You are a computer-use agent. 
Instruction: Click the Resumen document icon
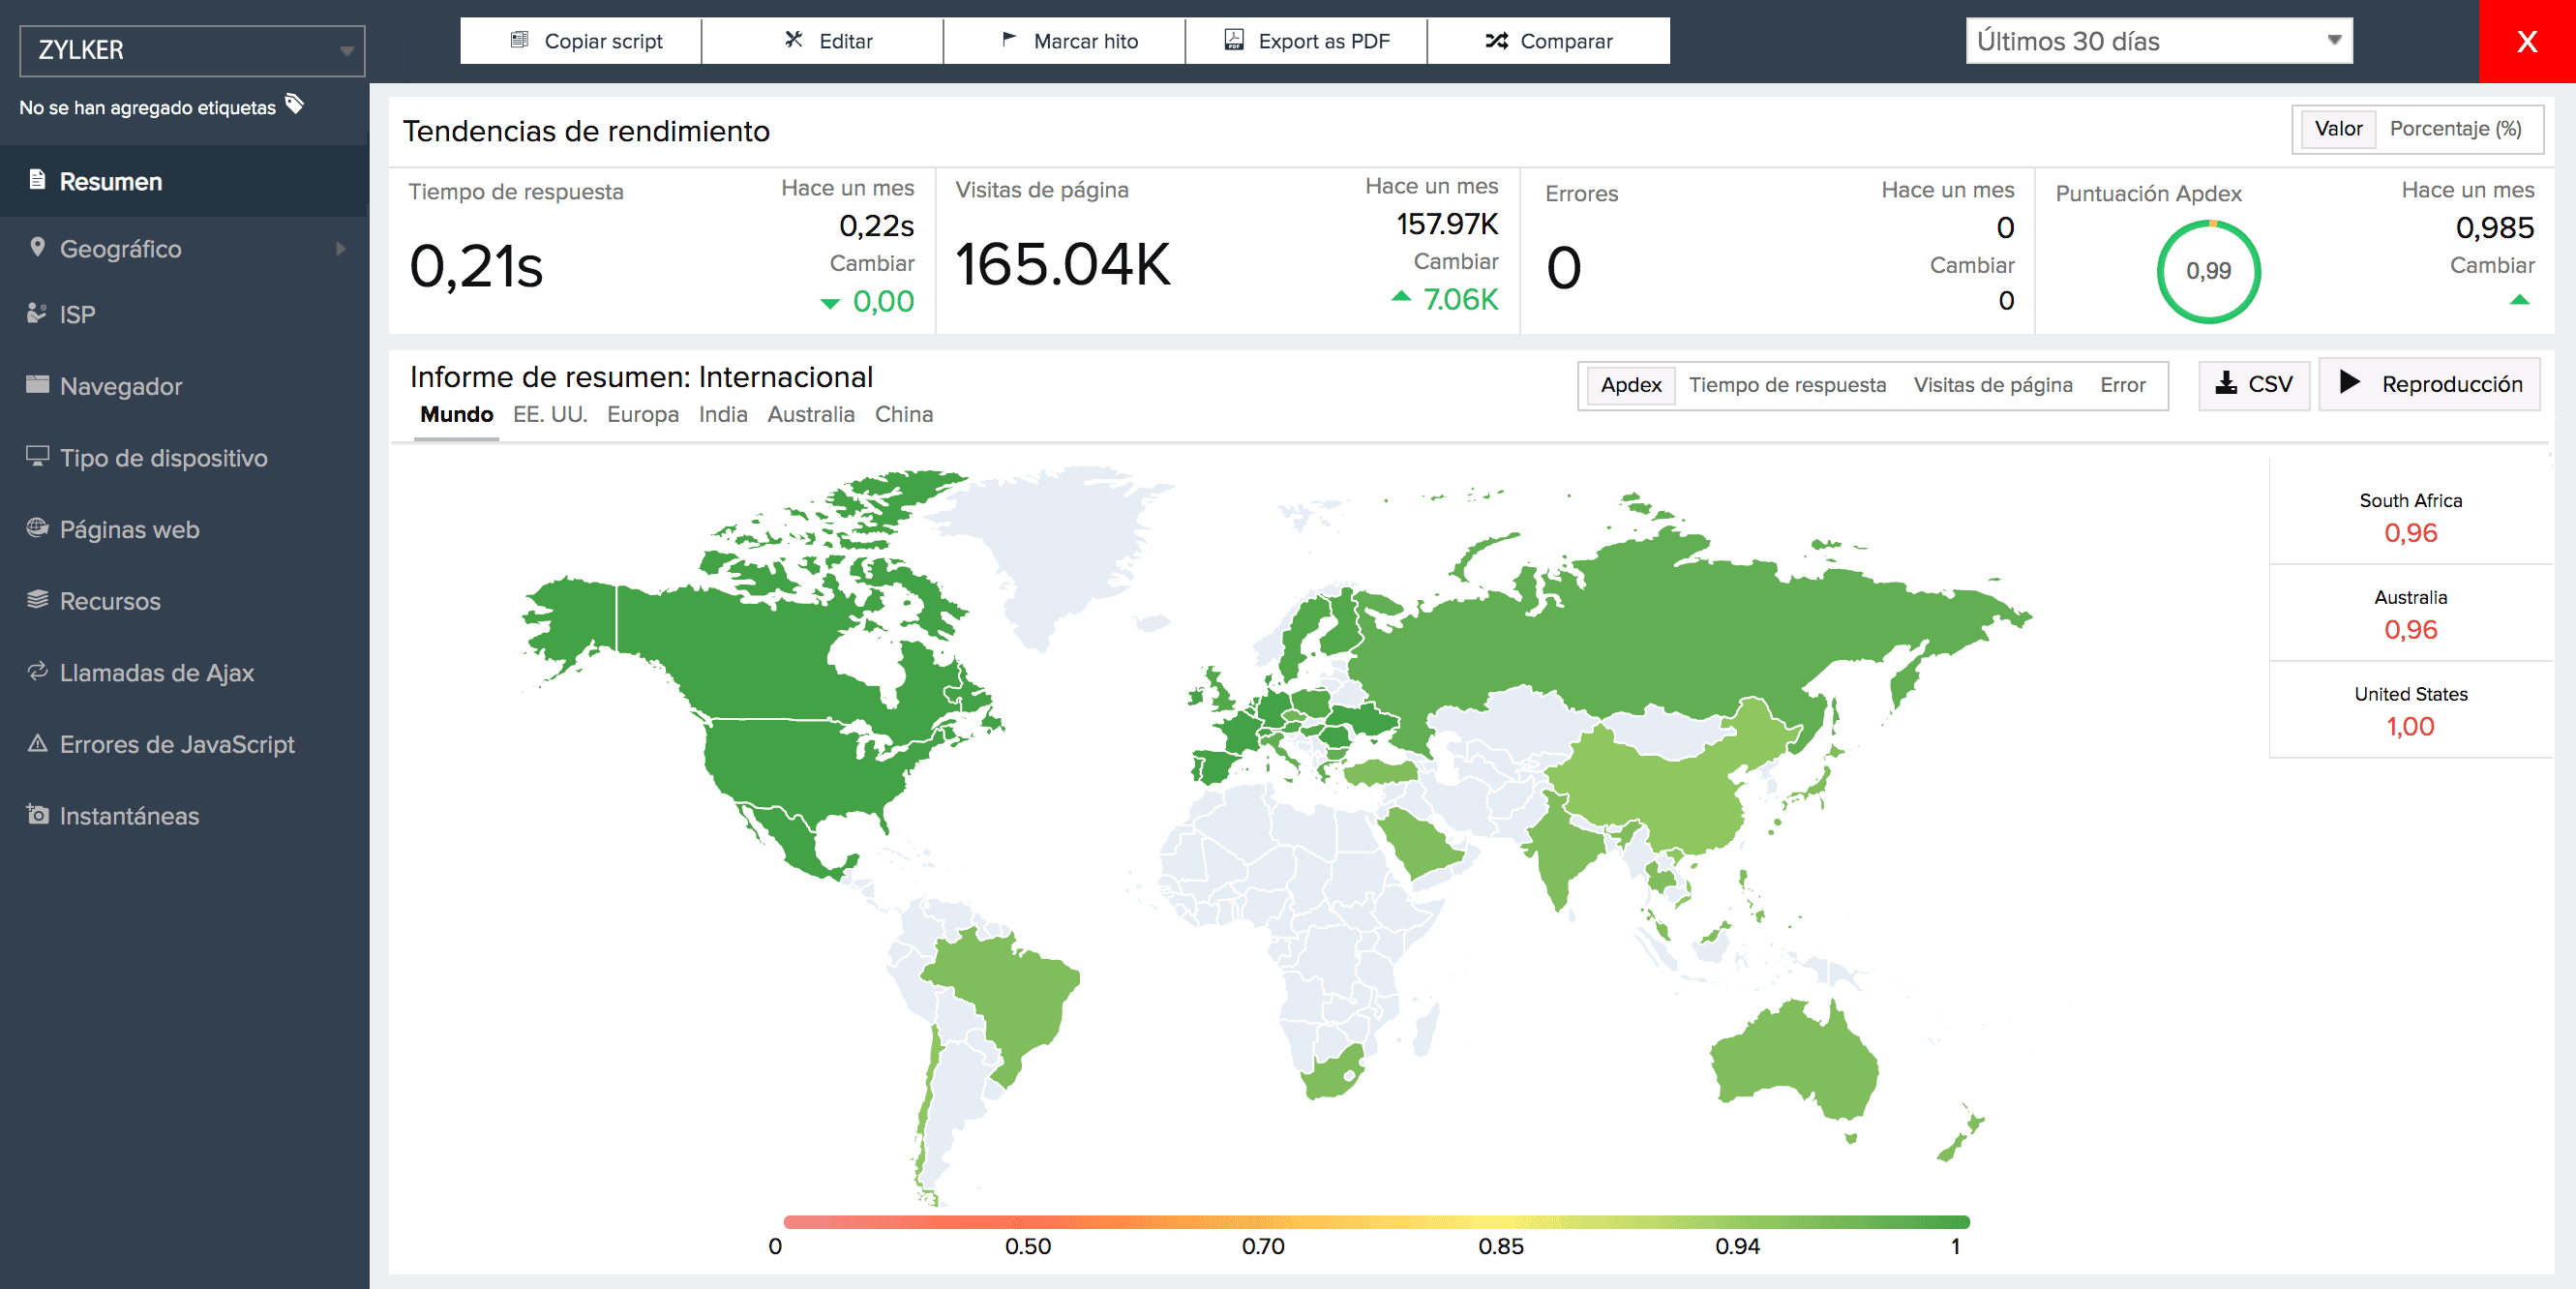pyautogui.click(x=37, y=180)
